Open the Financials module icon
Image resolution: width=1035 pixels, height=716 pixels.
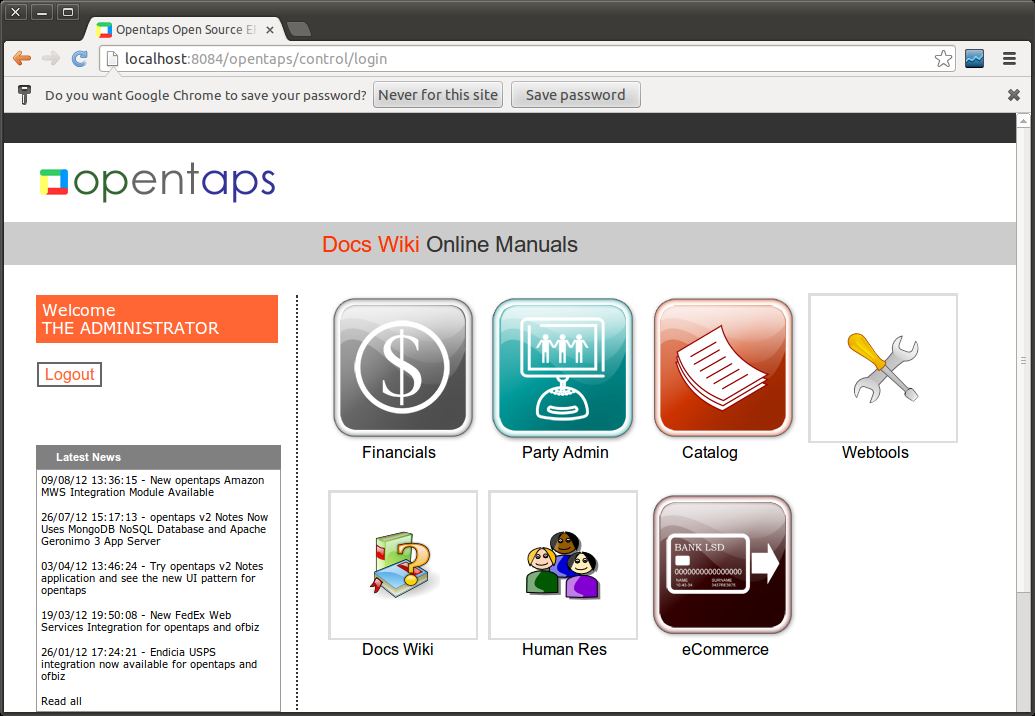[x=402, y=367]
